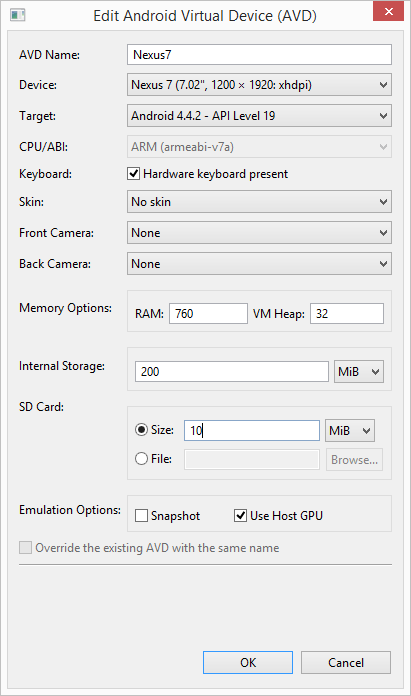The height and width of the screenshot is (696, 411).
Task: Expand the Front Camera dropdown
Action: pos(259,233)
